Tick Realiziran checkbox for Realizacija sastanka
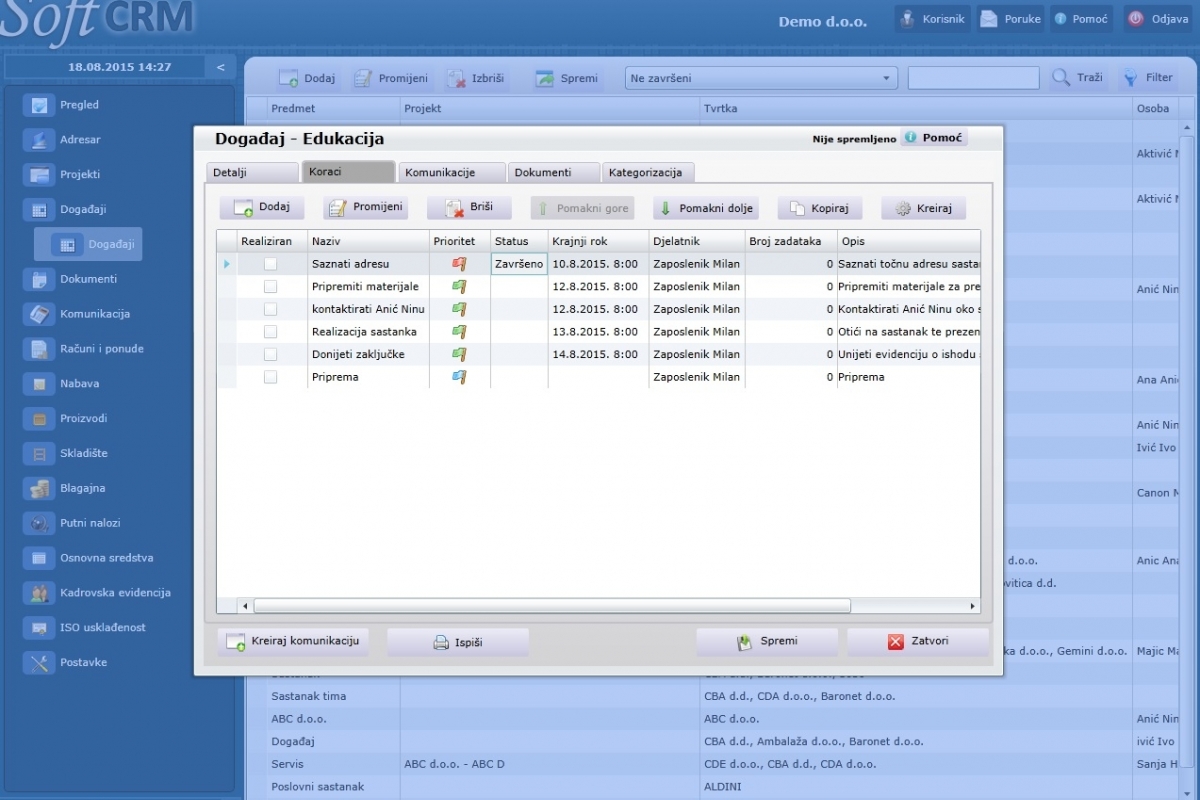 270,332
